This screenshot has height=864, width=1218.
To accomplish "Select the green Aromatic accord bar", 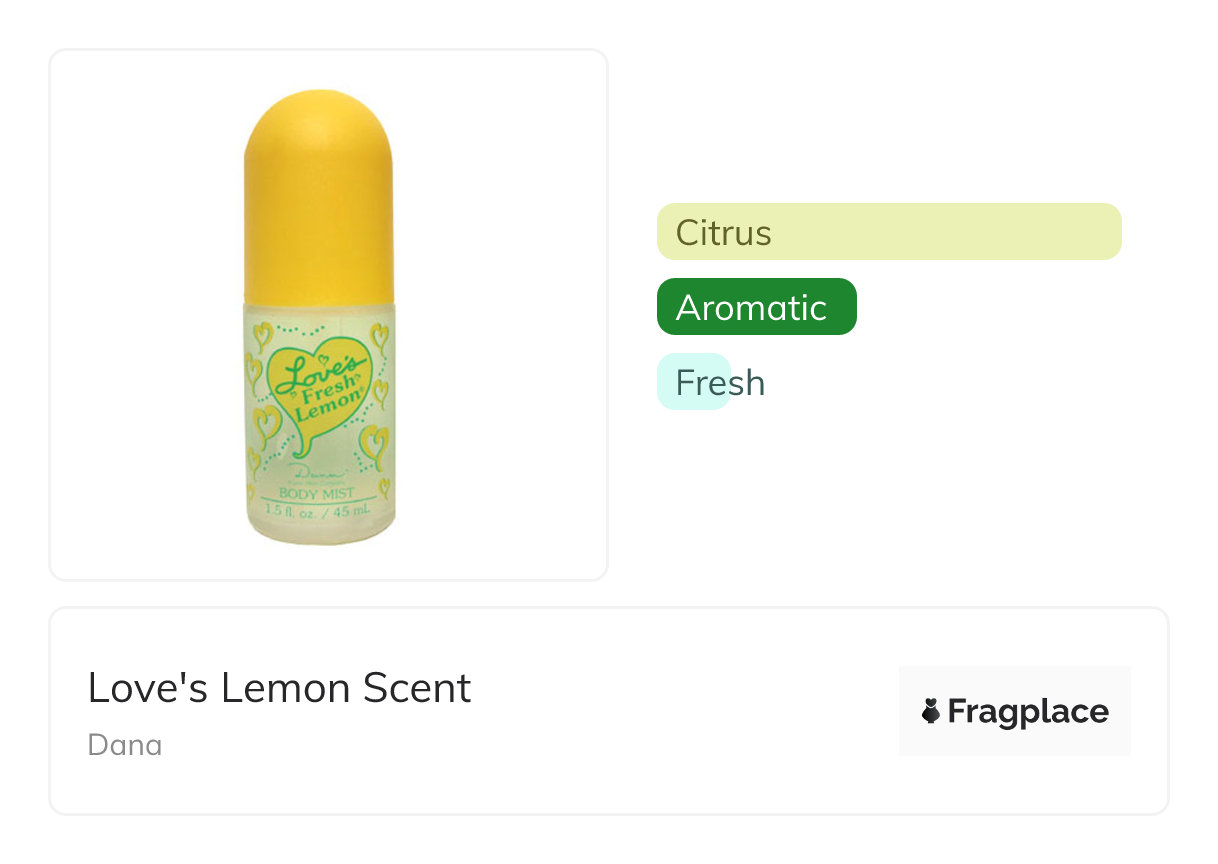I will tap(756, 307).
